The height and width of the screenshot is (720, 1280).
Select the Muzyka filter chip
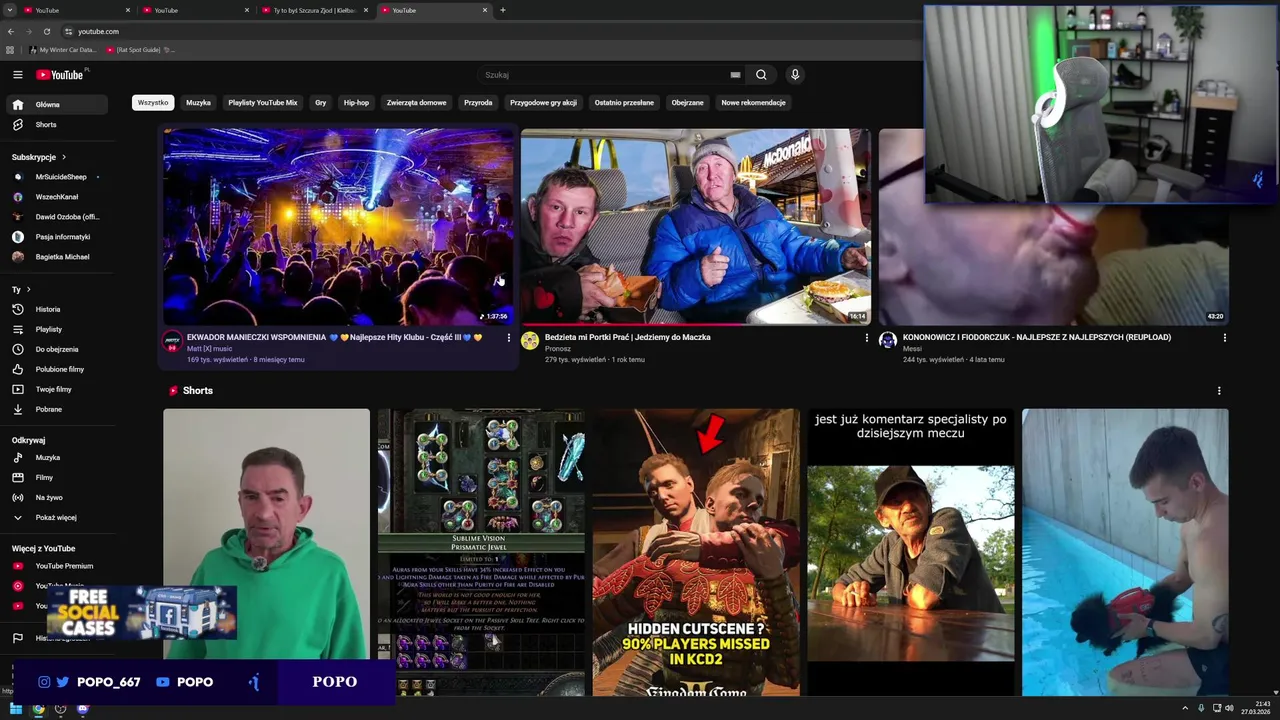[198, 103]
